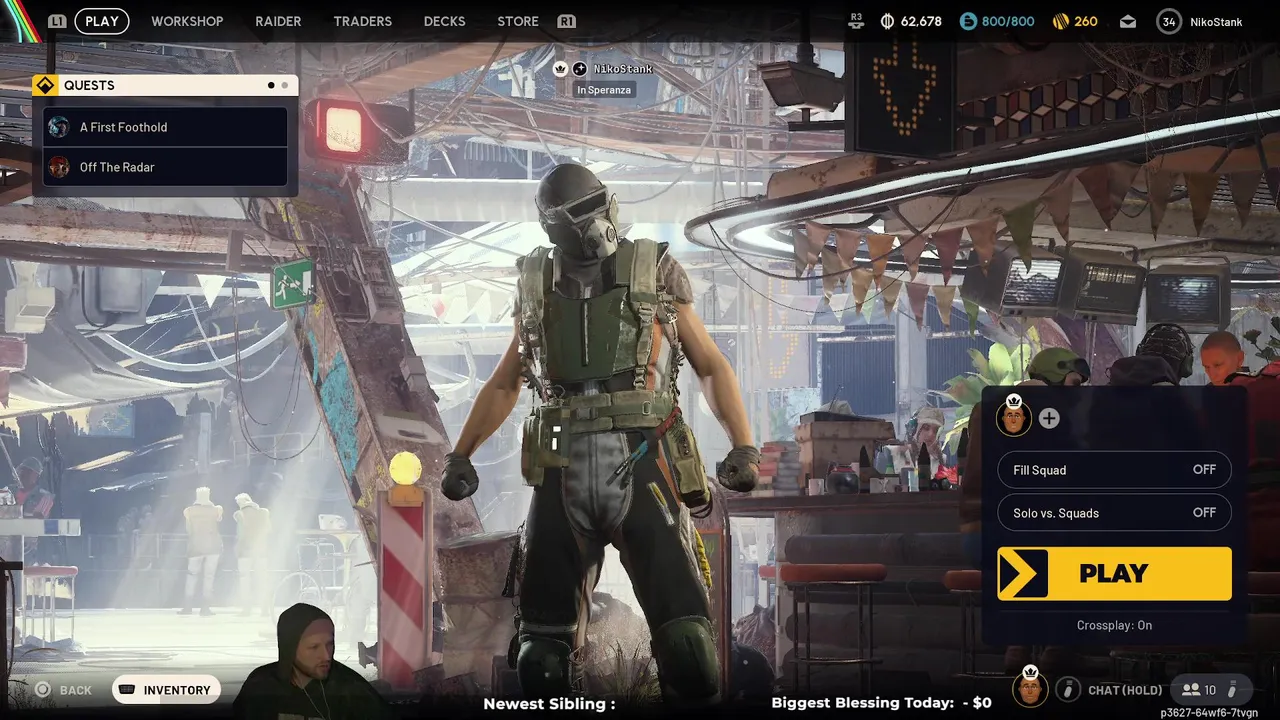Select the second quest page dot
1280x720 pixels.
click(285, 85)
